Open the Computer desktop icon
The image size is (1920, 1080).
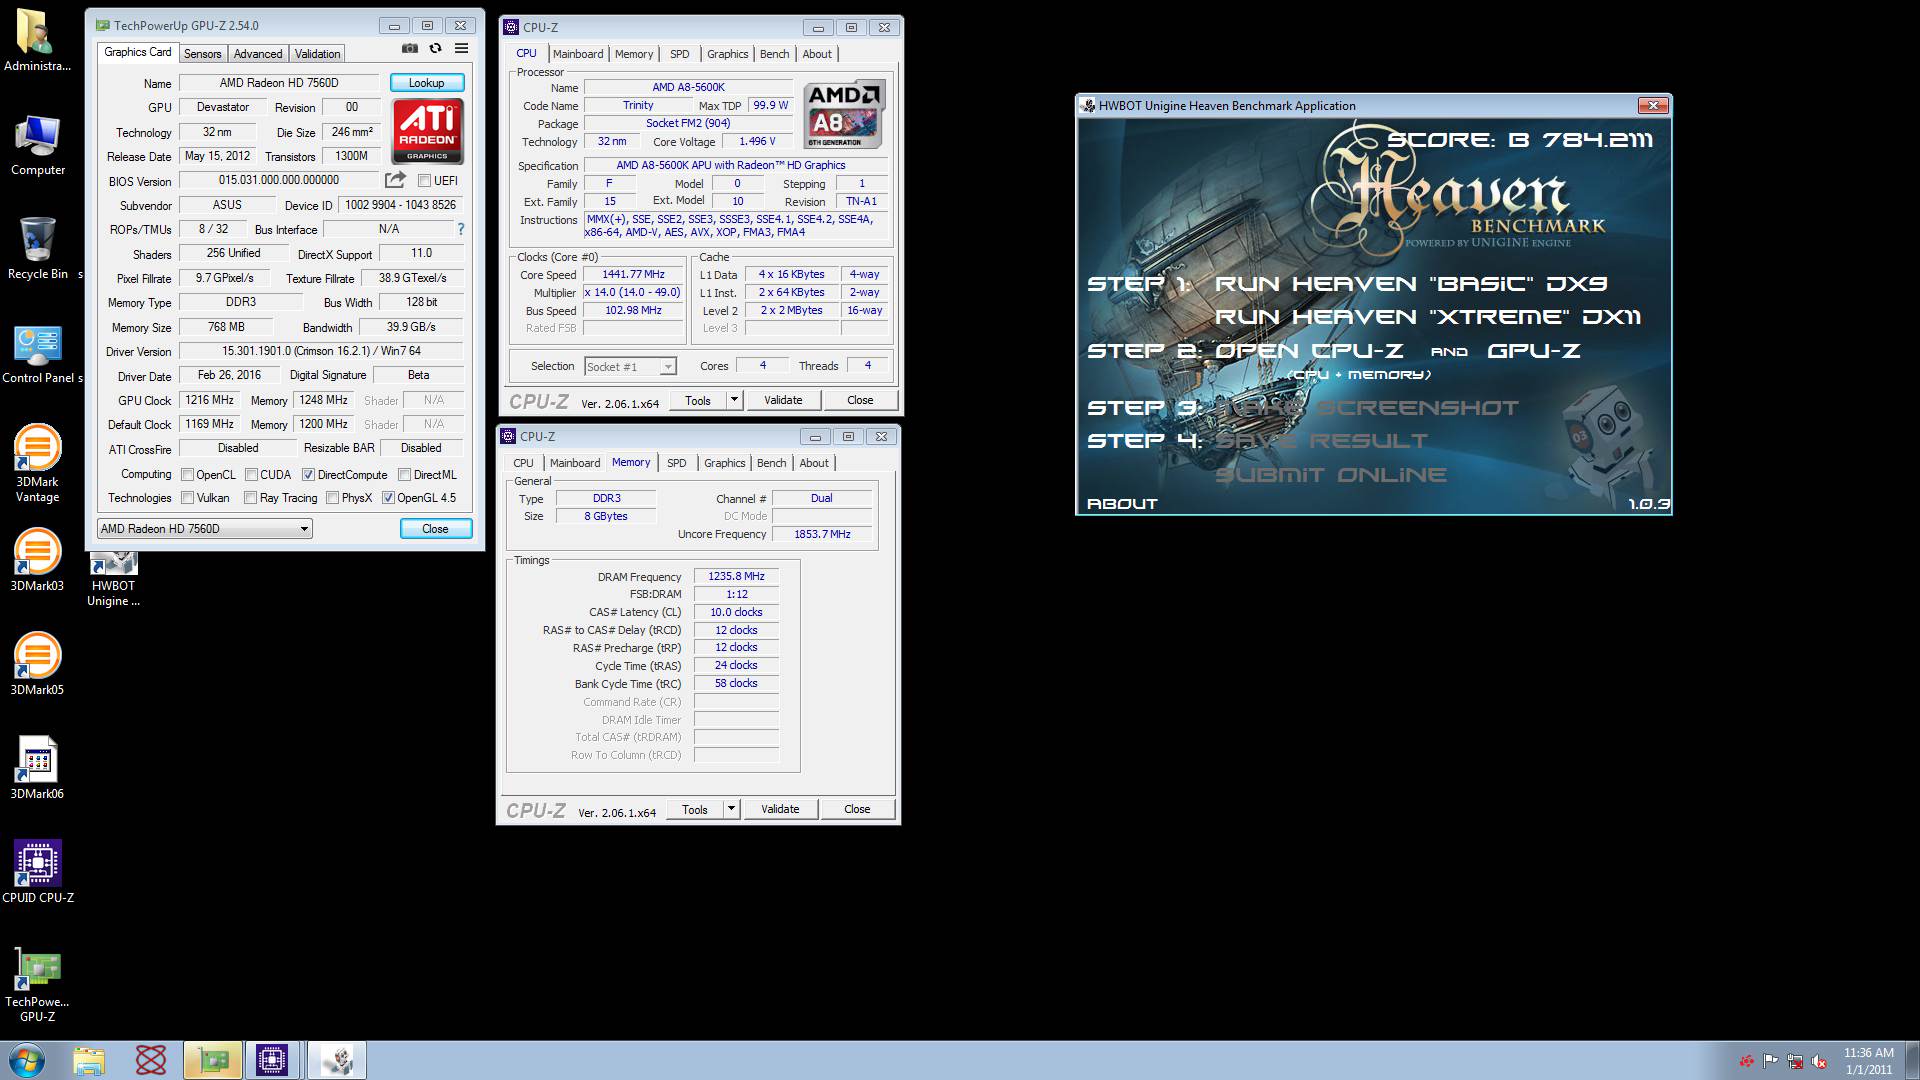[37, 145]
